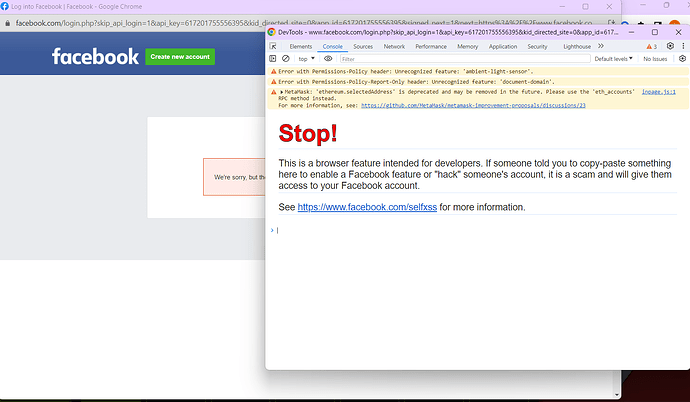The width and height of the screenshot is (690, 402).
Task: Open the Memory tab
Action: 467,46
